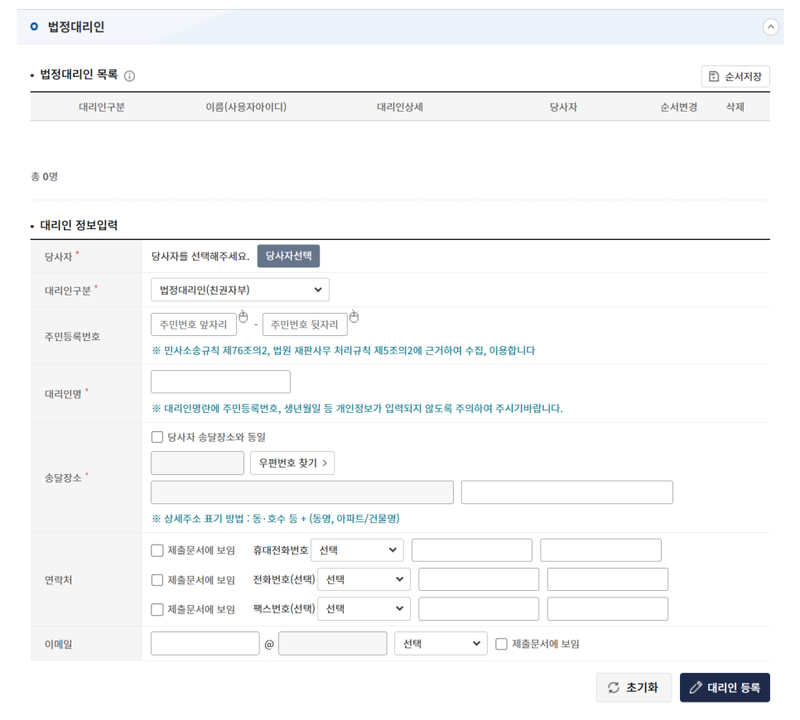Click the 휴대전화번호 middle number field
800x720 pixels.
tap(472, 550)
